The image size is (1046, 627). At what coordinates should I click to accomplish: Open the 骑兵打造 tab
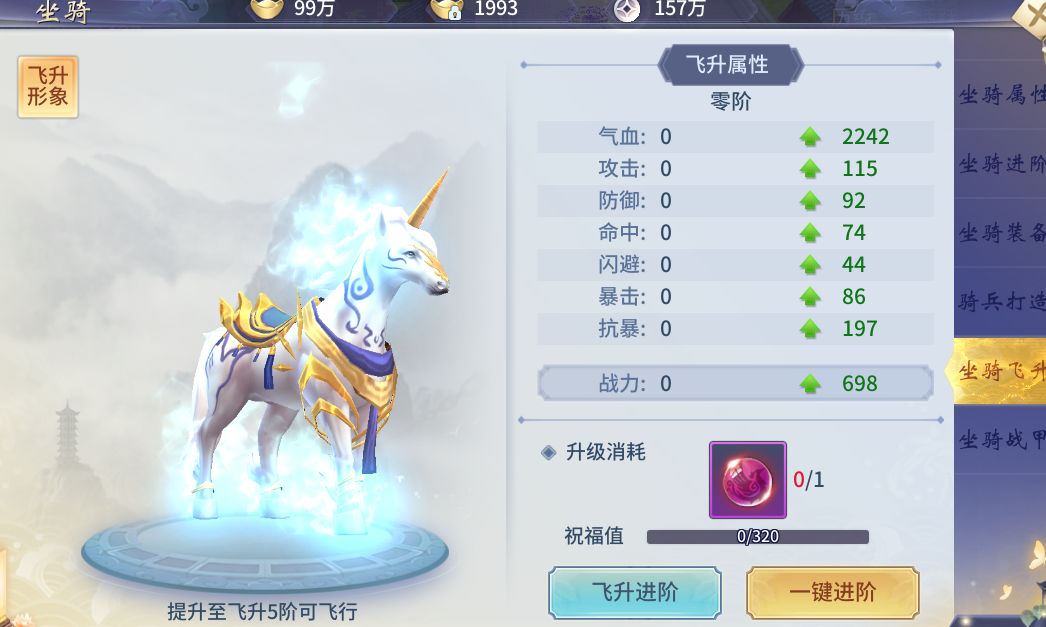pyautogui.click(x=1000, y=301)
